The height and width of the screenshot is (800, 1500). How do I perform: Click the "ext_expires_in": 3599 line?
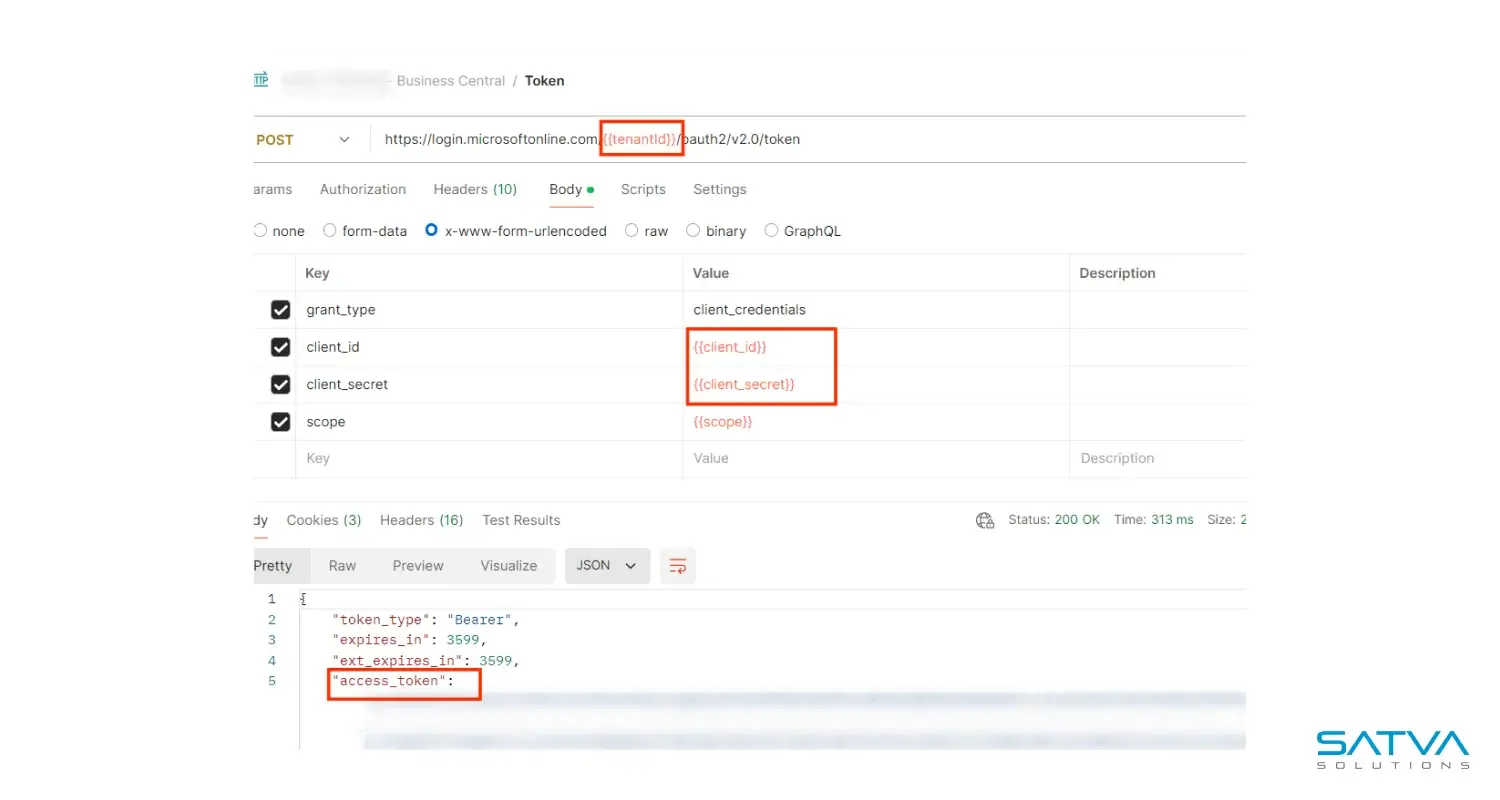[427, 661]
